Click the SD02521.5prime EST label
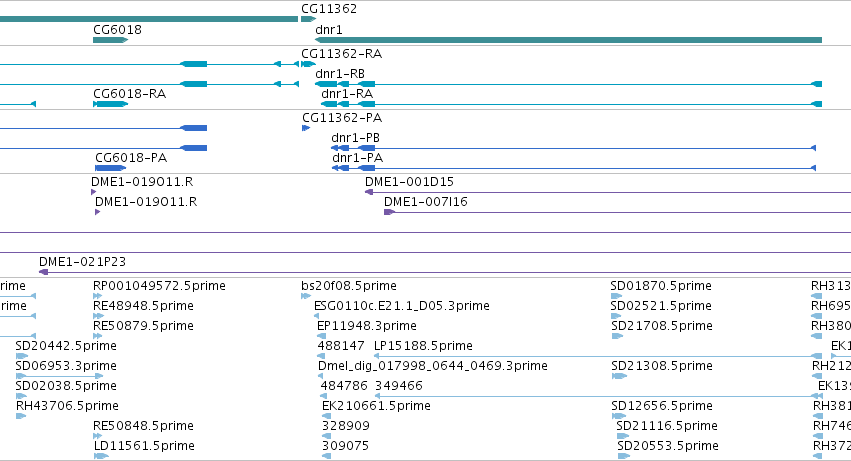Viewport: 851px width, 461px height. tap(661, 306)
